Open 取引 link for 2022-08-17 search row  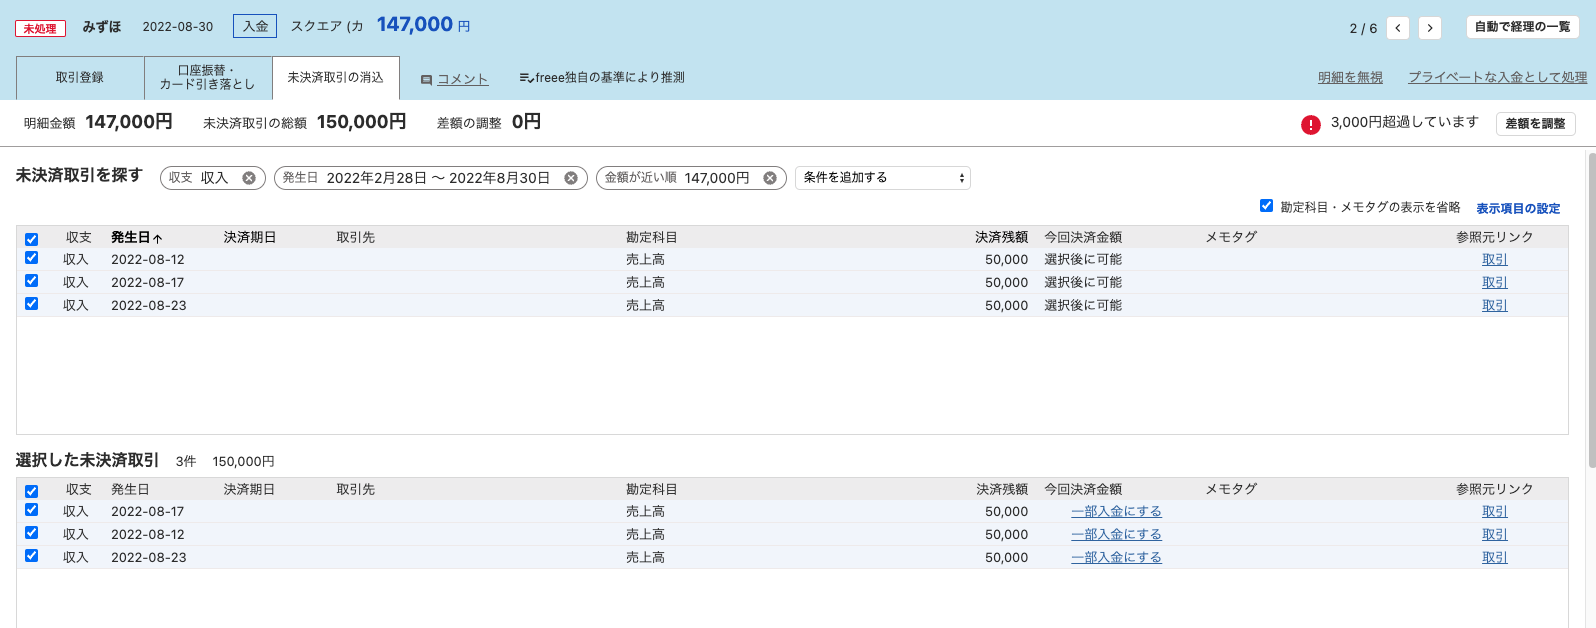(1495, 283)
